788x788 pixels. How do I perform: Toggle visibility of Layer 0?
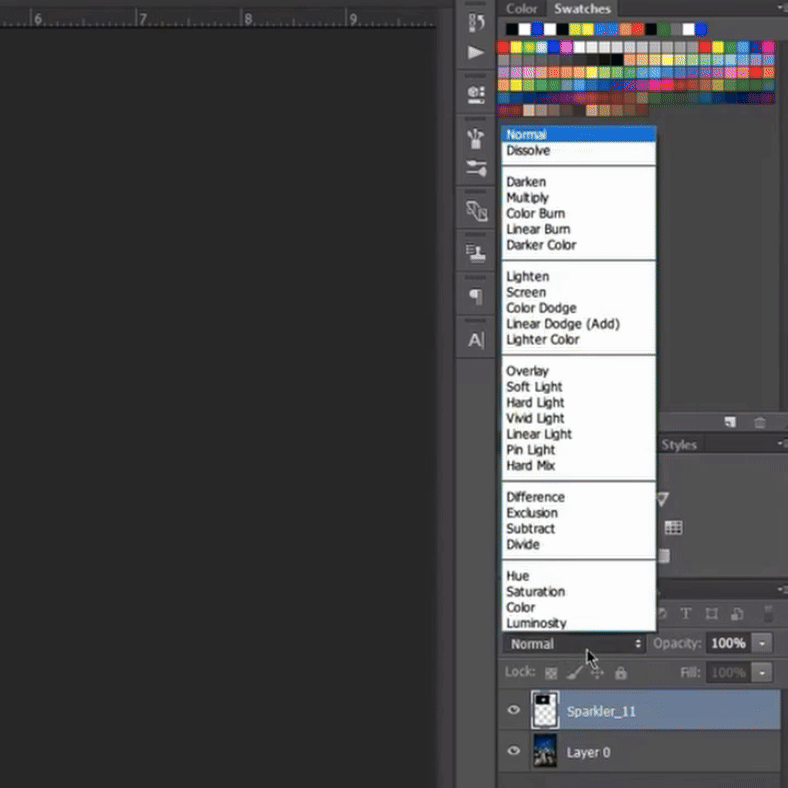[514, 752]
